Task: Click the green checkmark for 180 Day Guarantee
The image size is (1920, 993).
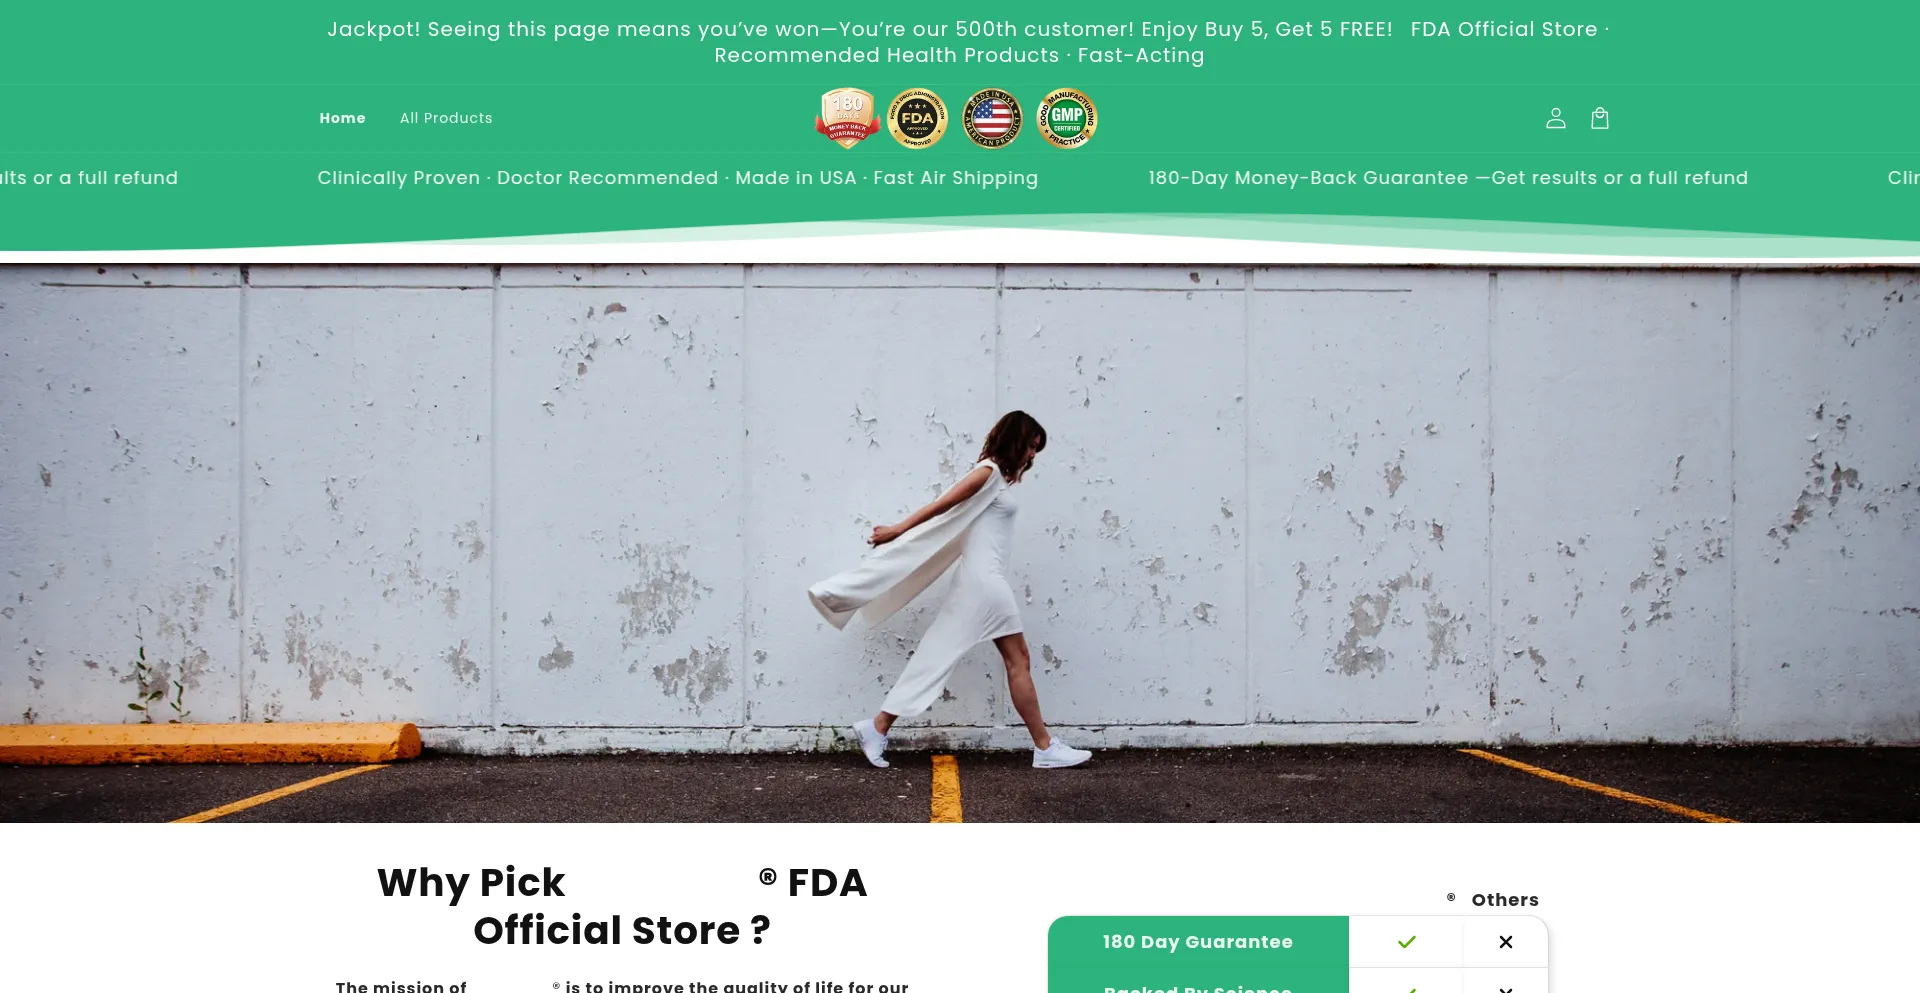Action: 1406,942
